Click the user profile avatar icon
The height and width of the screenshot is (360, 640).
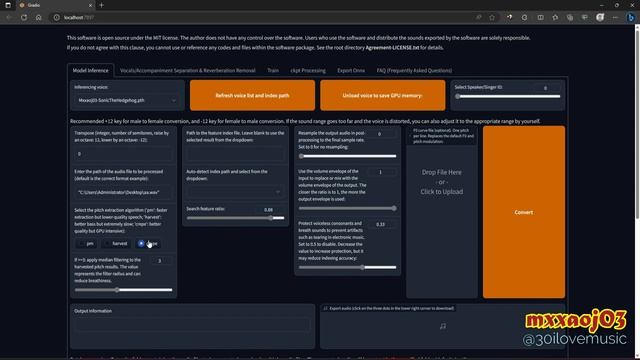click(x=600, y=18)
